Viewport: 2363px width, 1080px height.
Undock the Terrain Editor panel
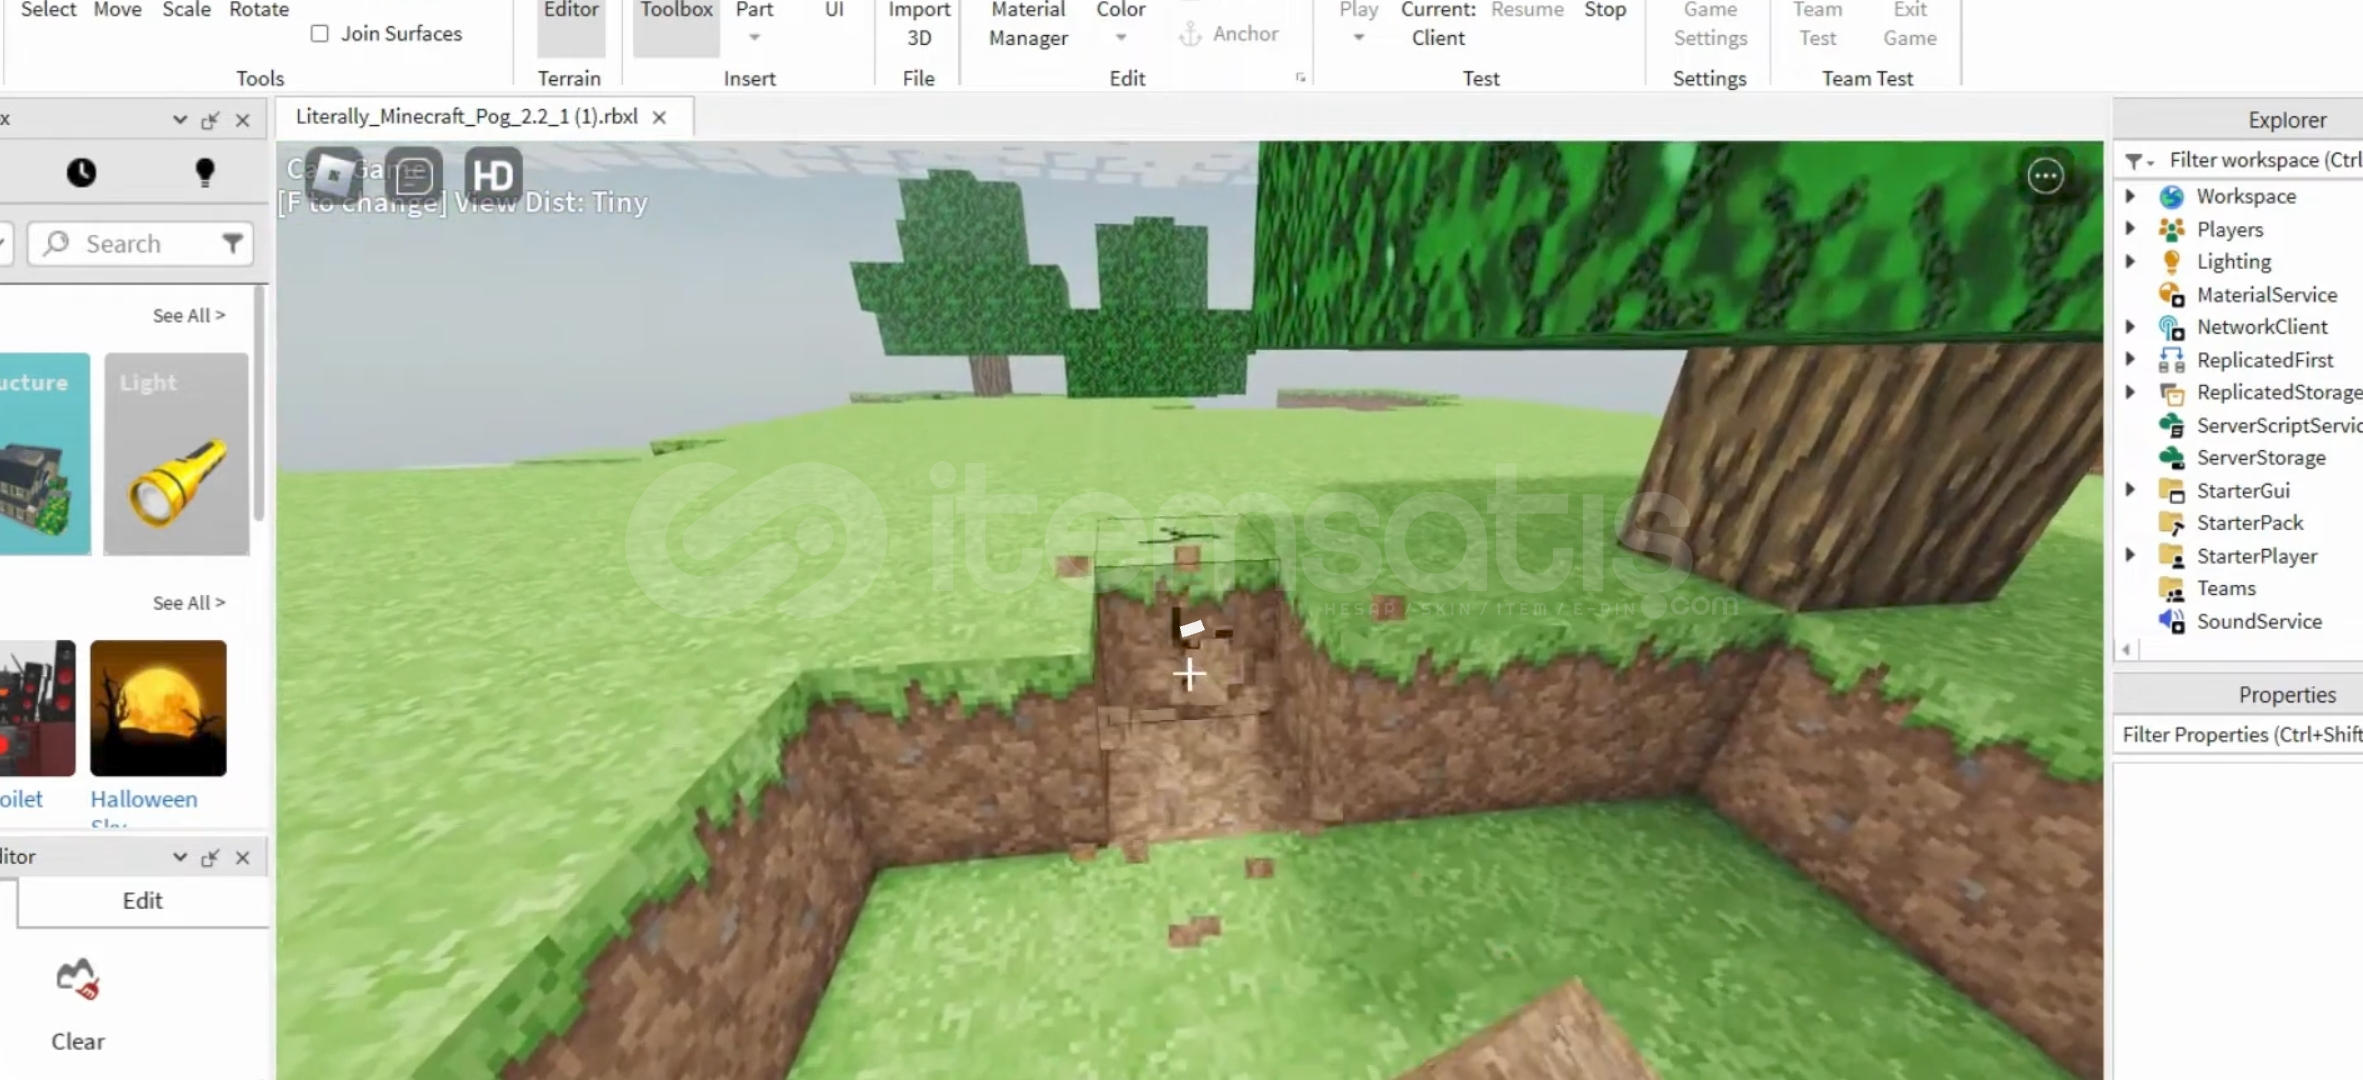pos(210,857)
